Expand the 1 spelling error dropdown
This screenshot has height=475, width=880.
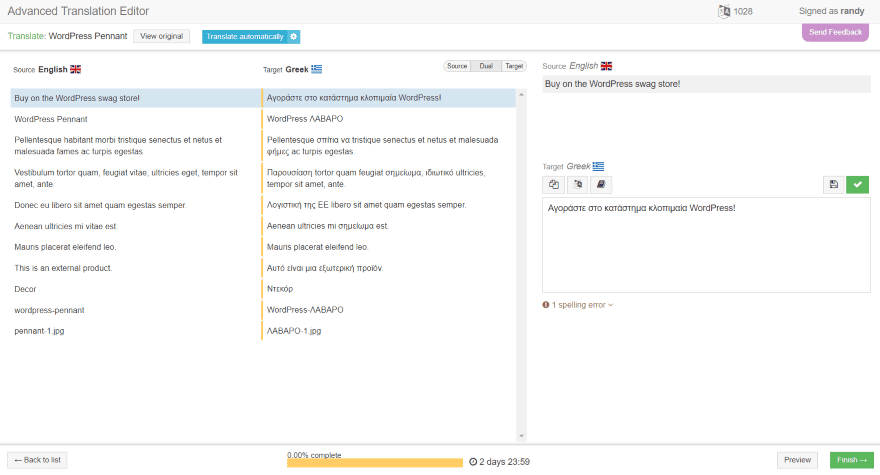point(582,305)
